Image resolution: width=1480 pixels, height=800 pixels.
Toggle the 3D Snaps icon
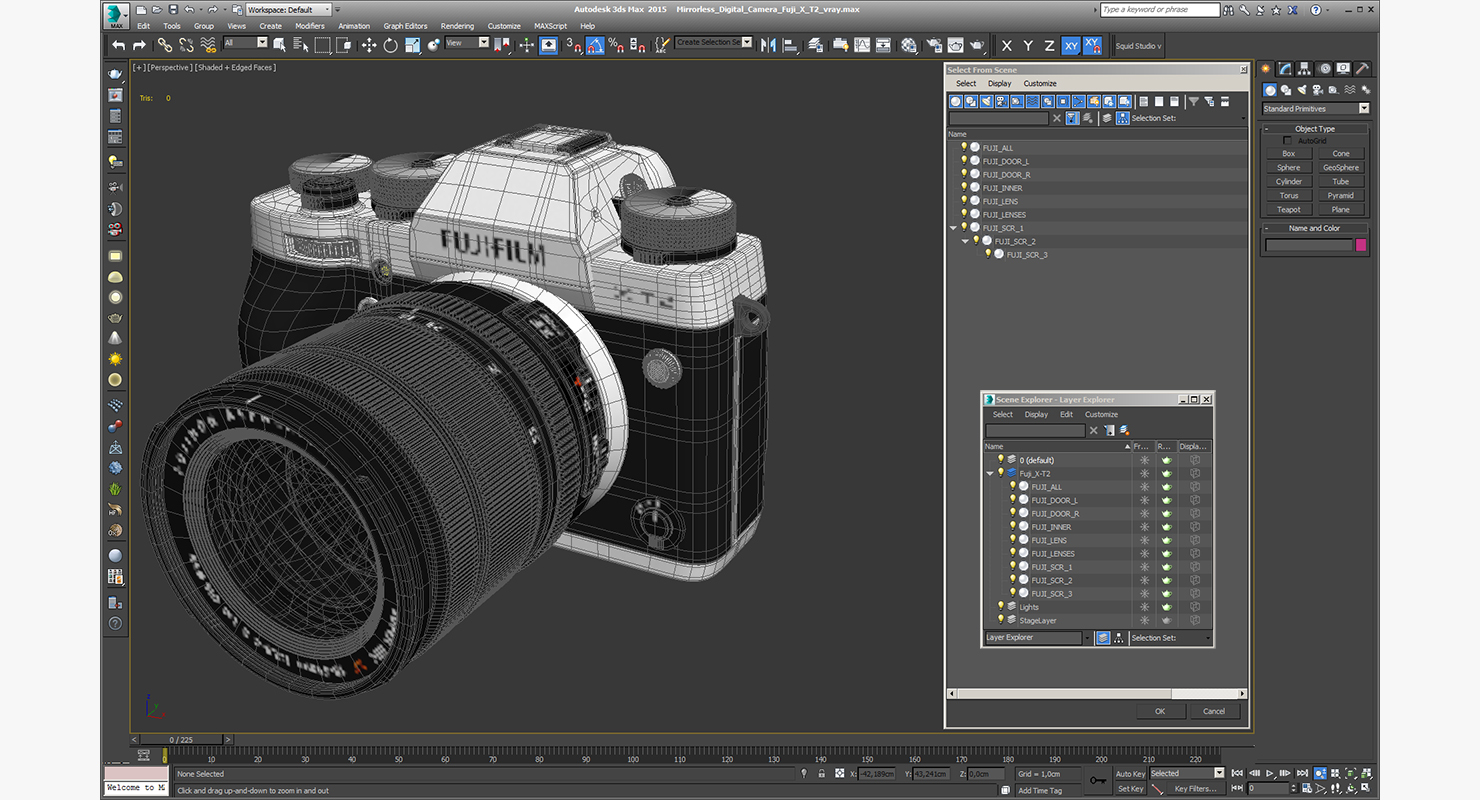pos(573,45)
